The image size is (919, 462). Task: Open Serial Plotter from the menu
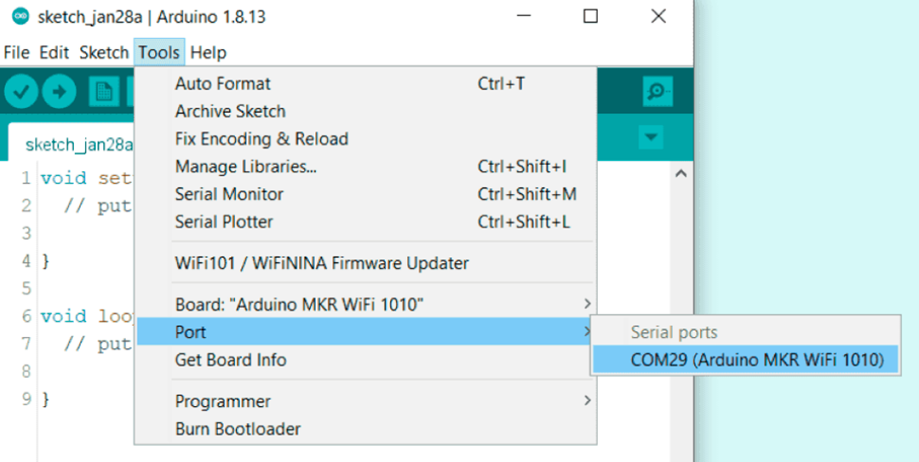click(224, 221)
